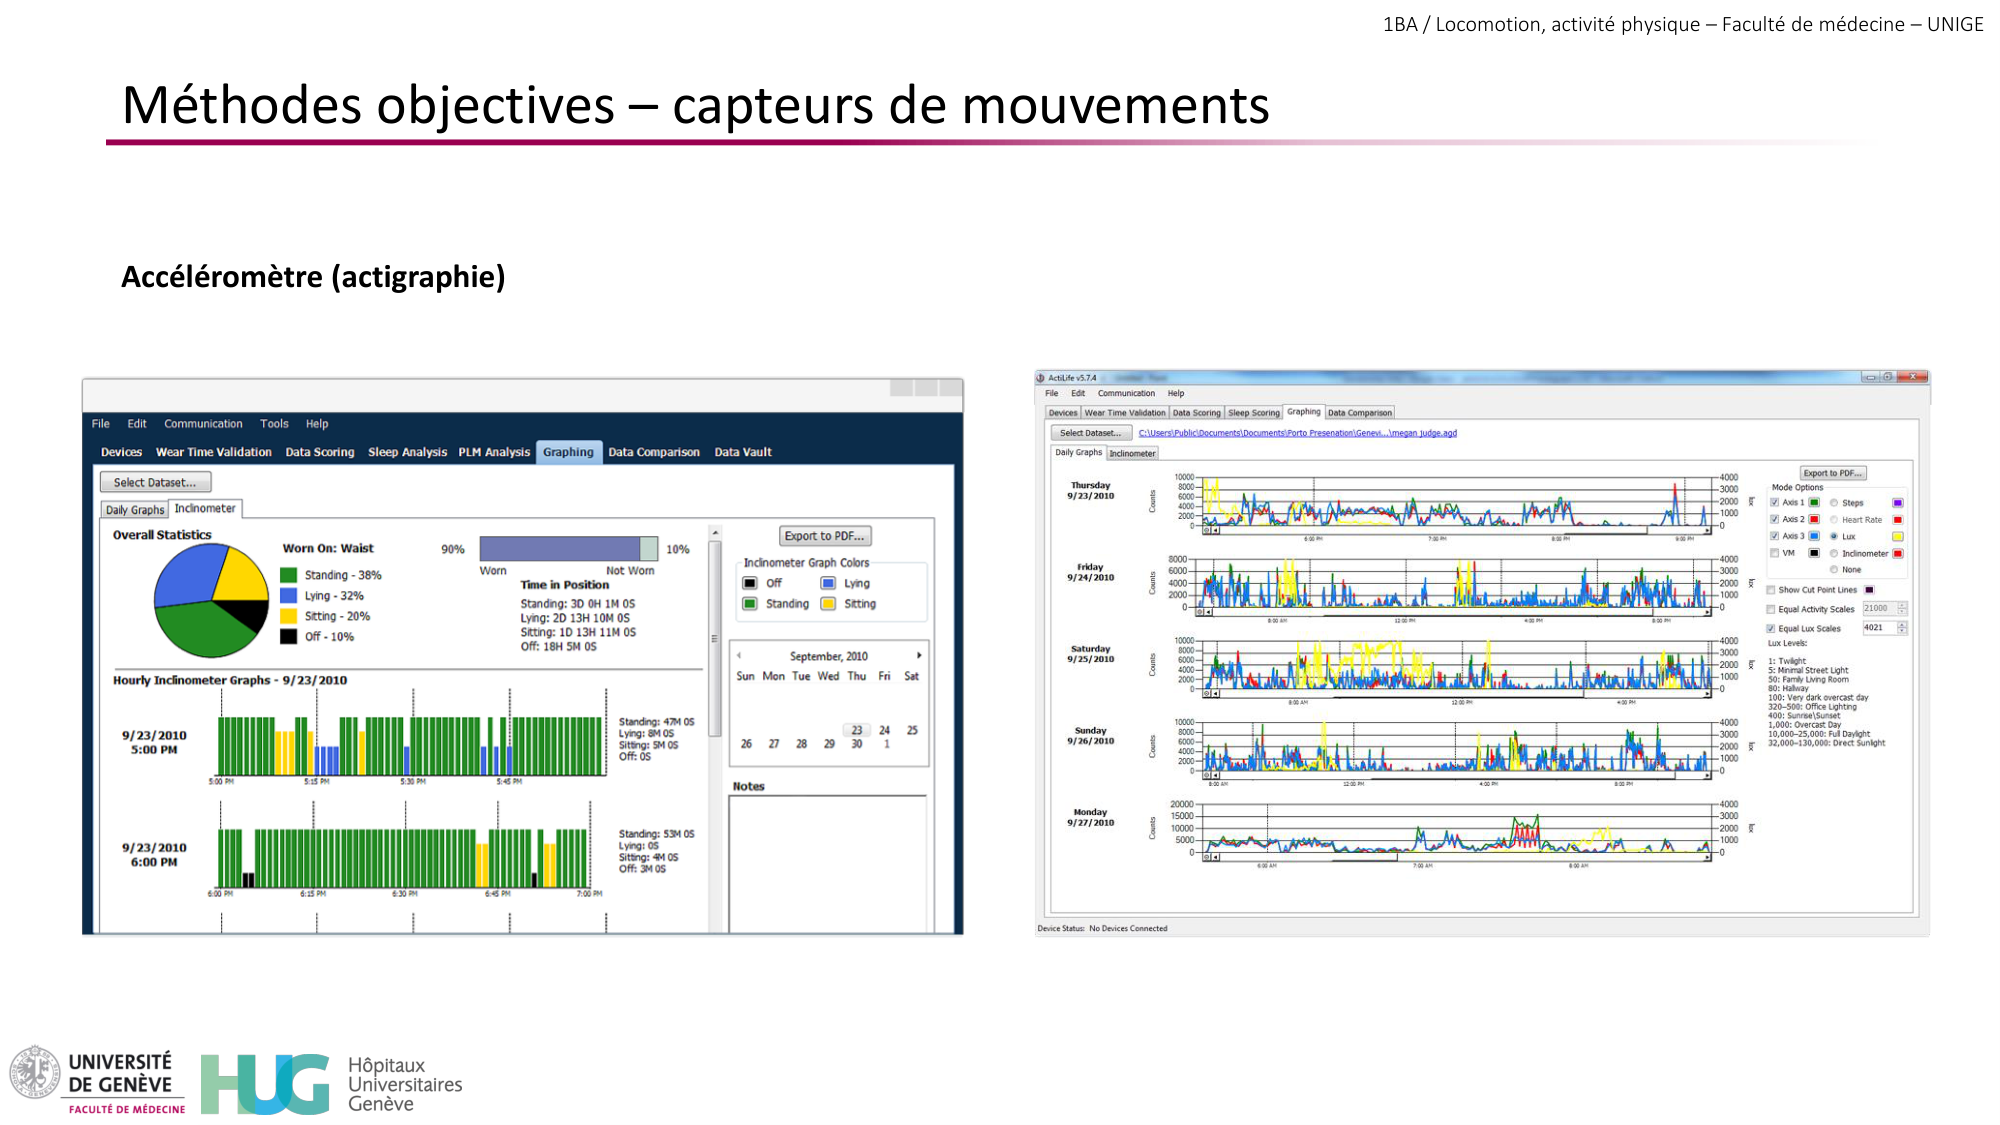Increase the Equal Lux Scales value with the up stepper
The height and width of the screenshot is (1125, 2000).
click(1902, 623)
